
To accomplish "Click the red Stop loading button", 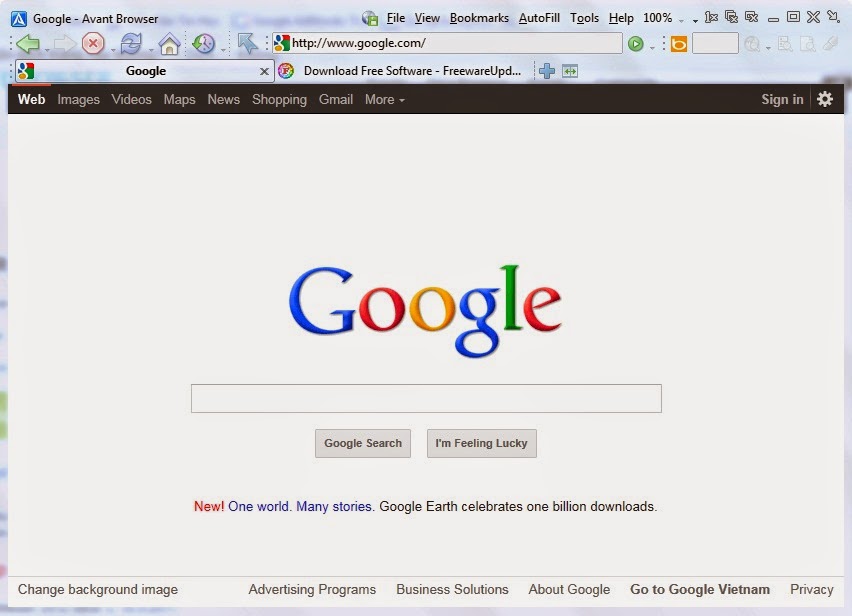I will (x=93, y=43).
